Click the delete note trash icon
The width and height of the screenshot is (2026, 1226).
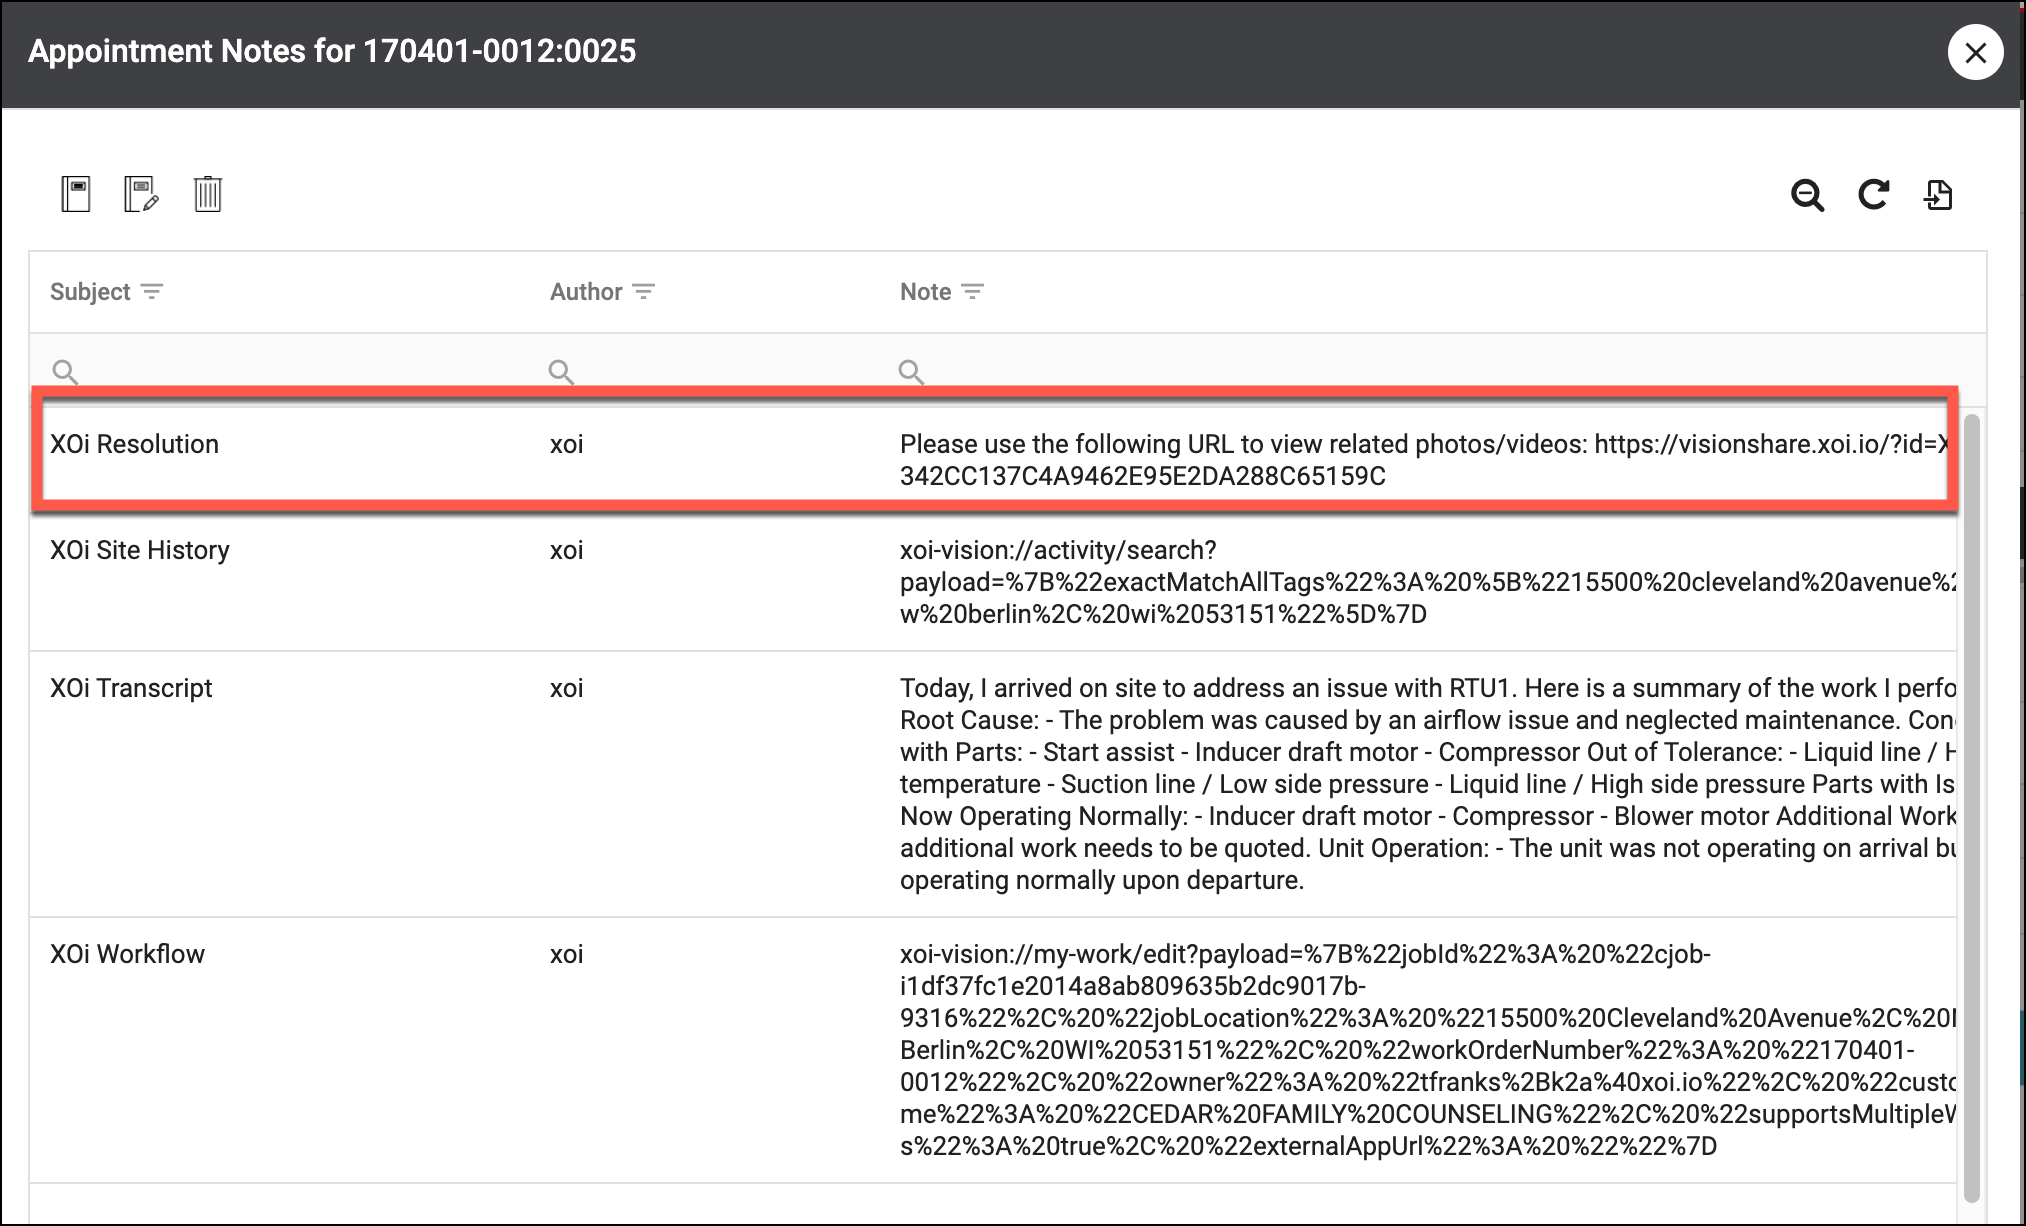click(x=208, y=194)
